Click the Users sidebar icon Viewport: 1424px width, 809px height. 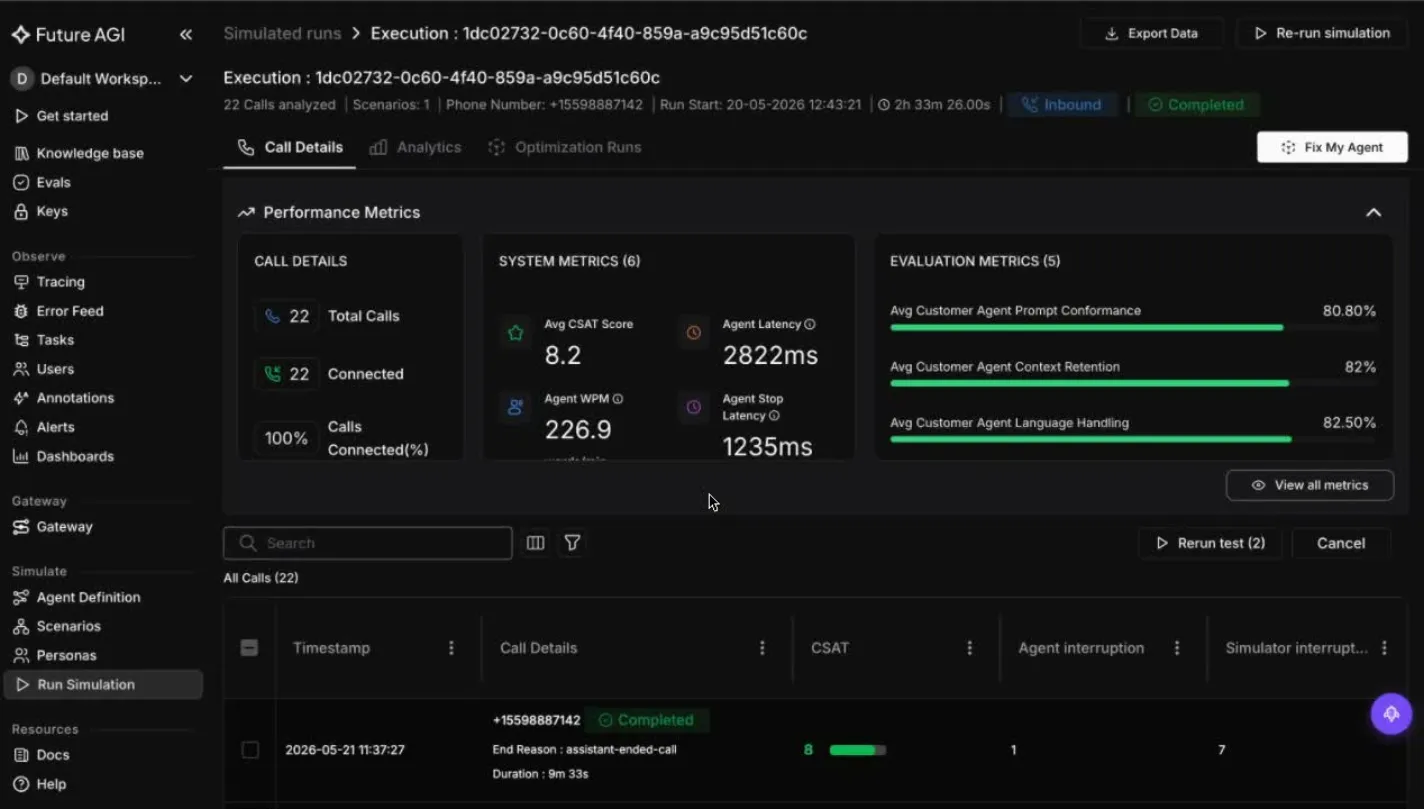pos(21,369)
